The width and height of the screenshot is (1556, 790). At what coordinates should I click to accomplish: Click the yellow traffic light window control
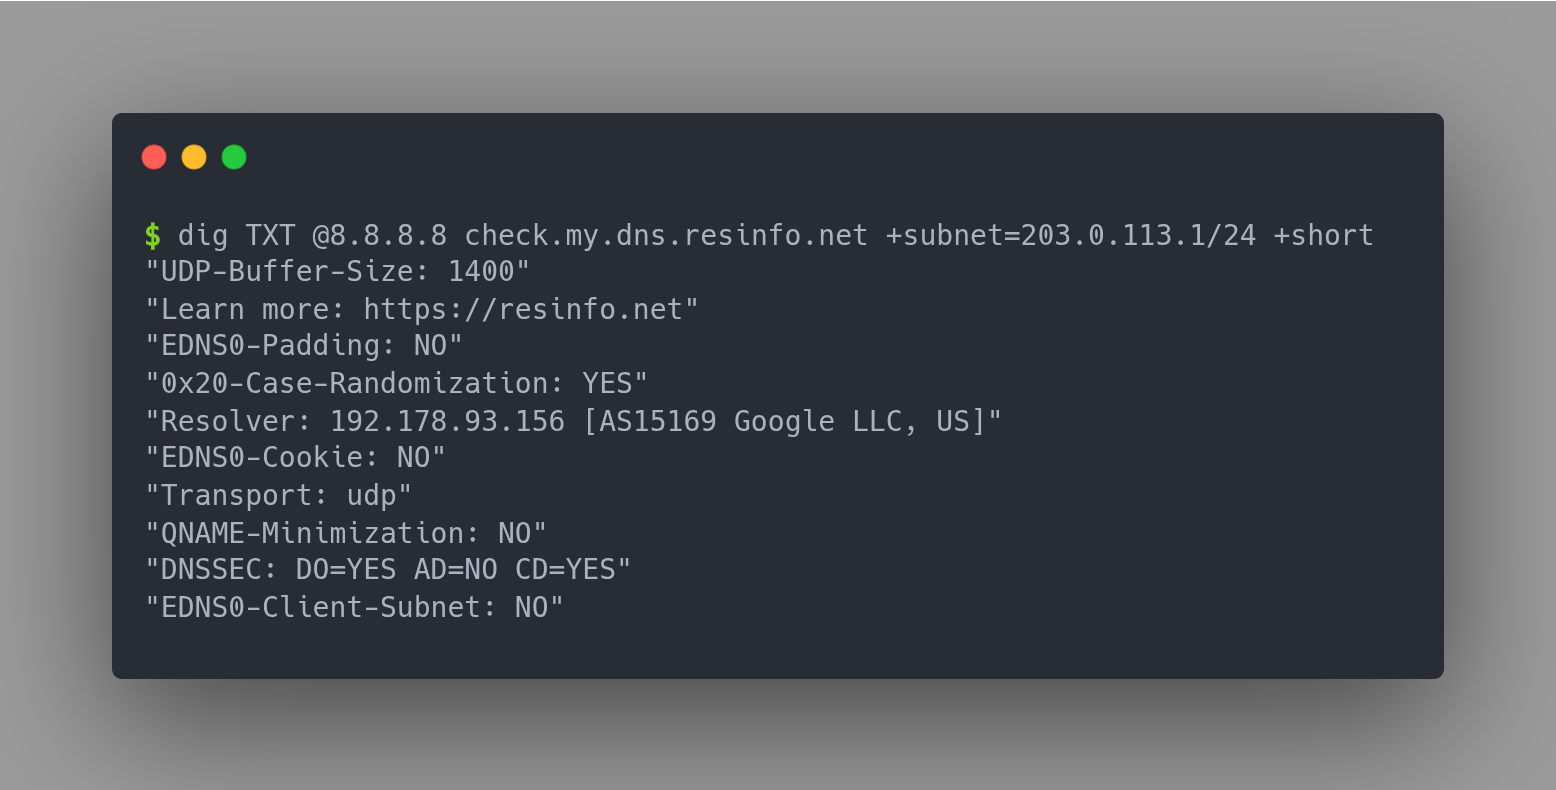[194, 157]
